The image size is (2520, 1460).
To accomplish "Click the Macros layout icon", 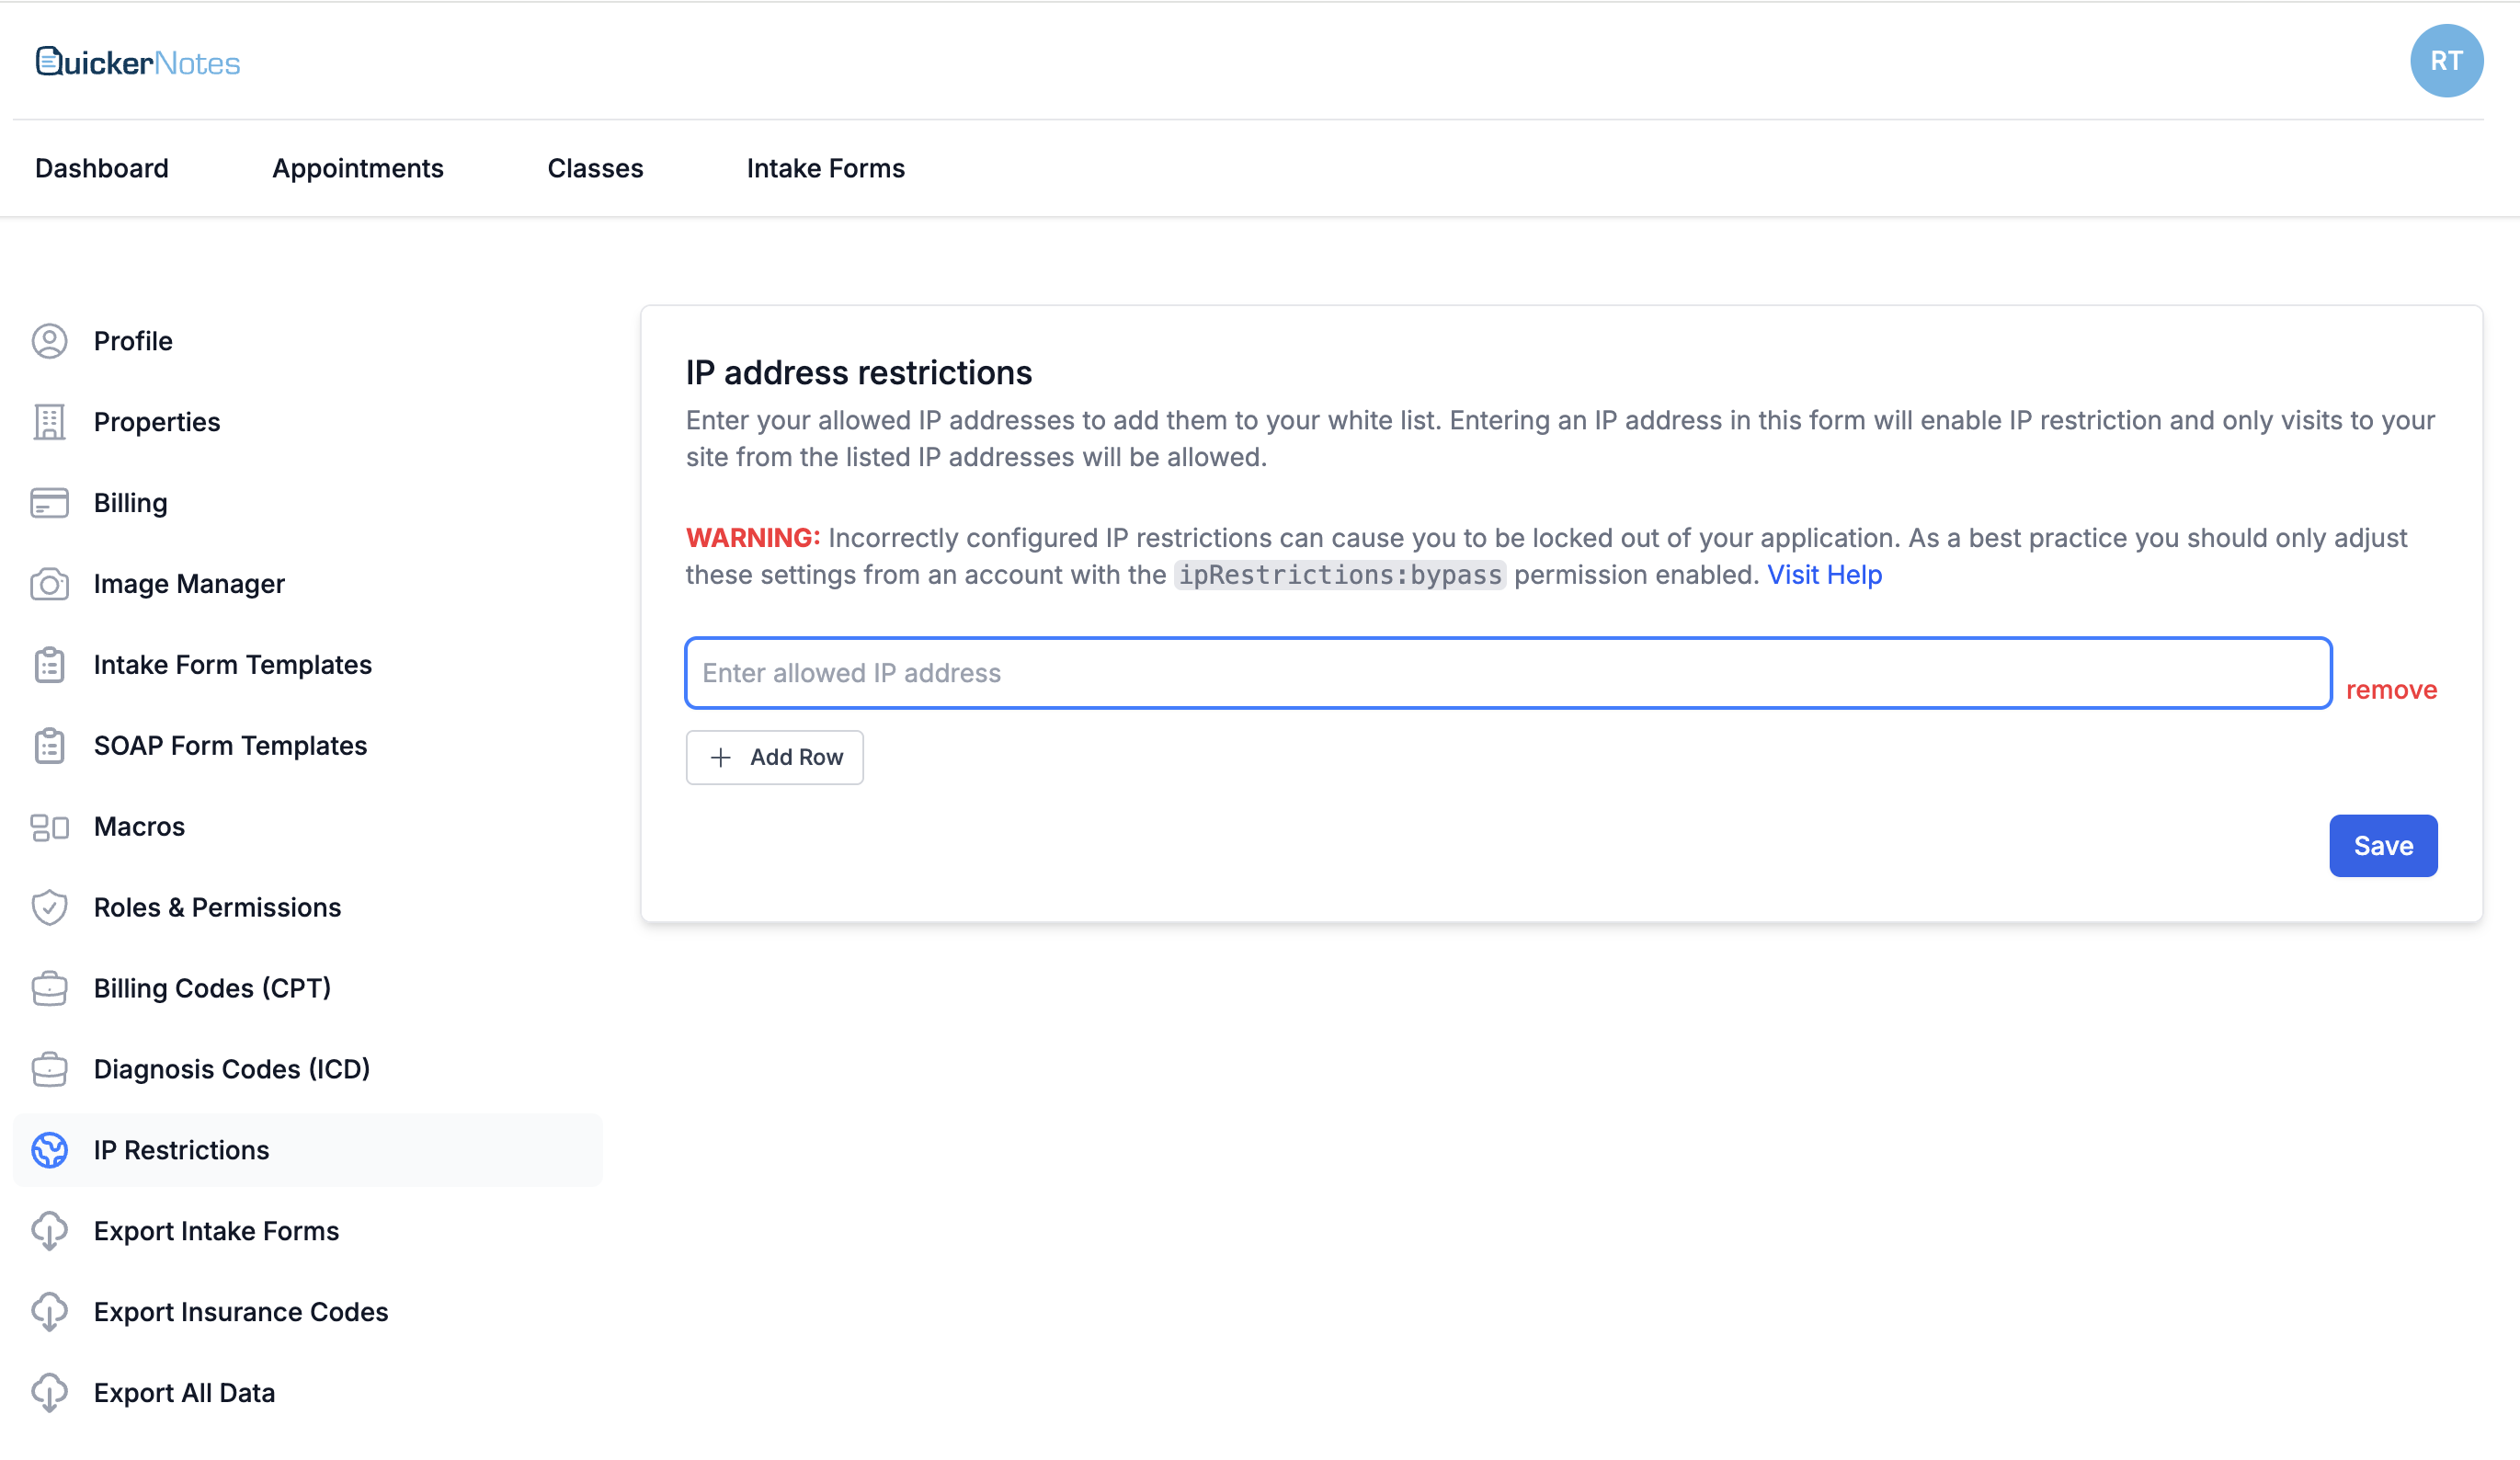I will click(49, 827).
